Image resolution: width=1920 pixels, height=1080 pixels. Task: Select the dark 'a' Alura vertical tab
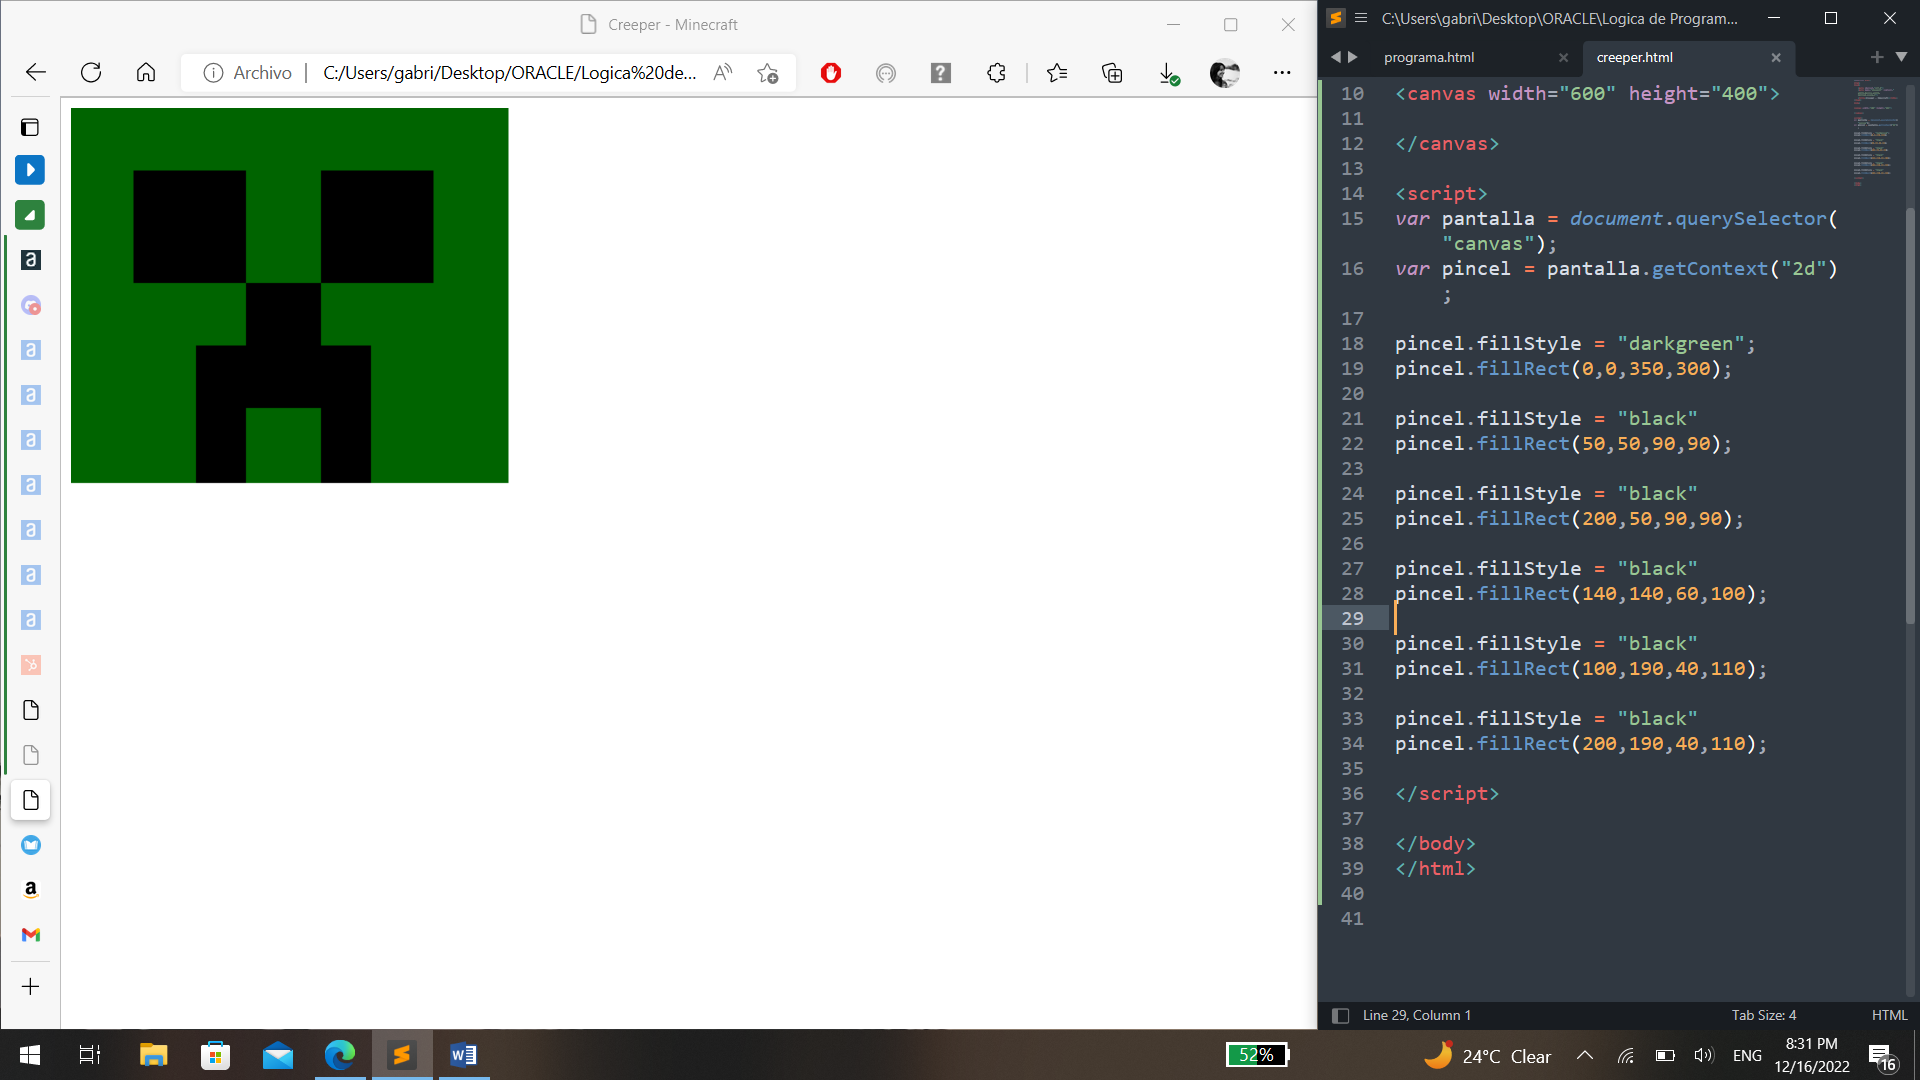coord(31,260)
